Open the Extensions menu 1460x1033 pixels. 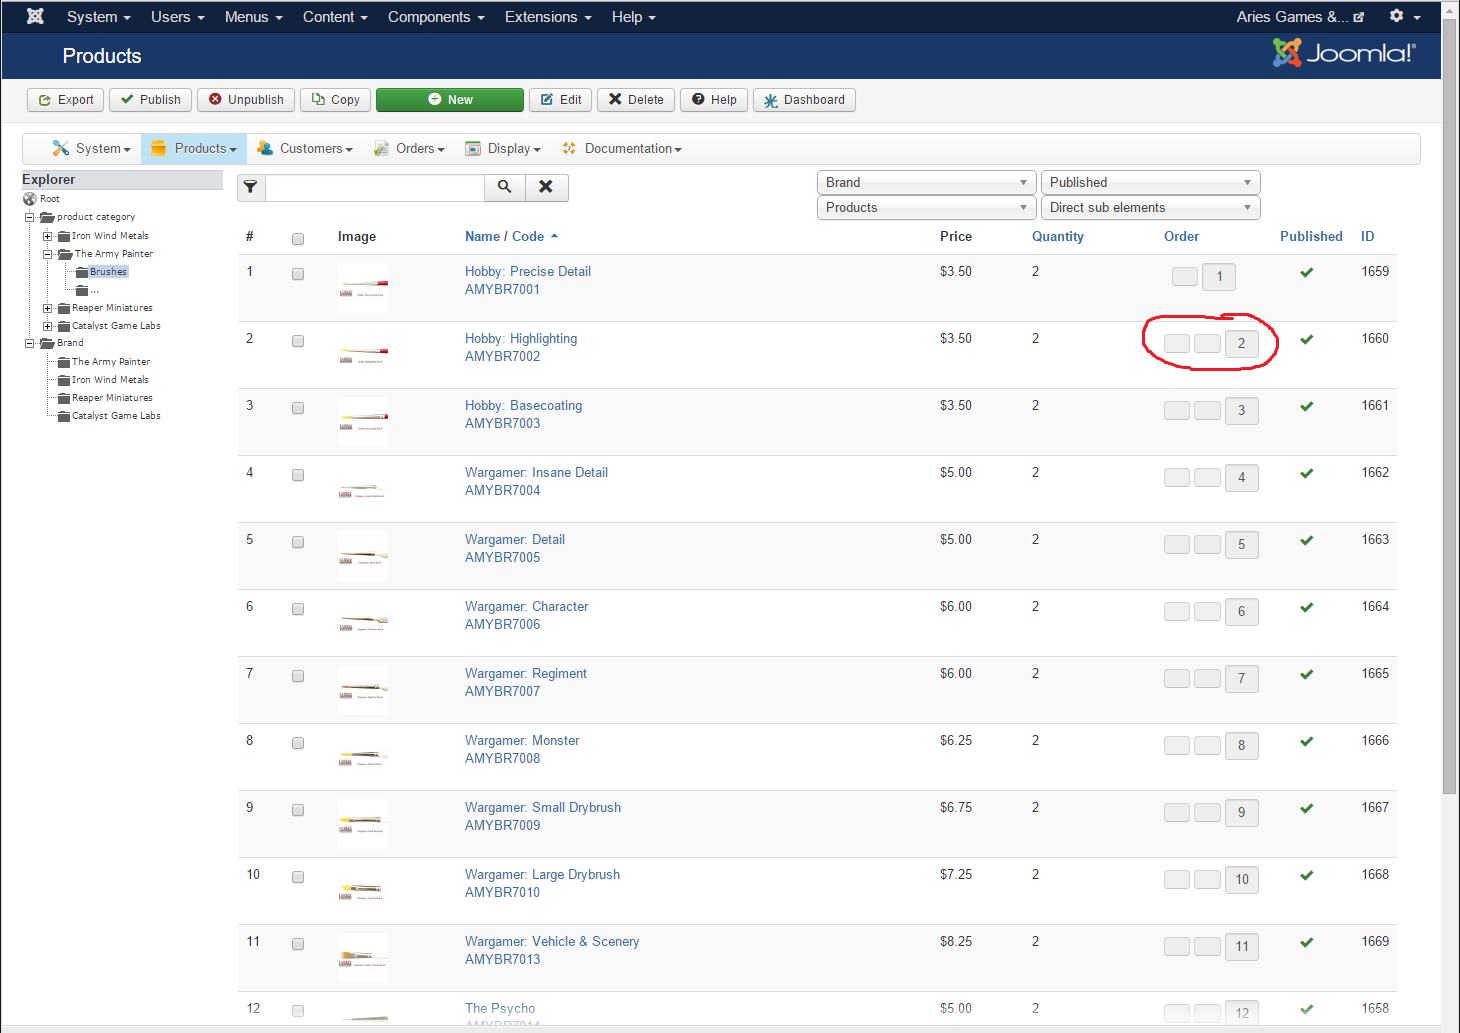(x=548, y=17)
